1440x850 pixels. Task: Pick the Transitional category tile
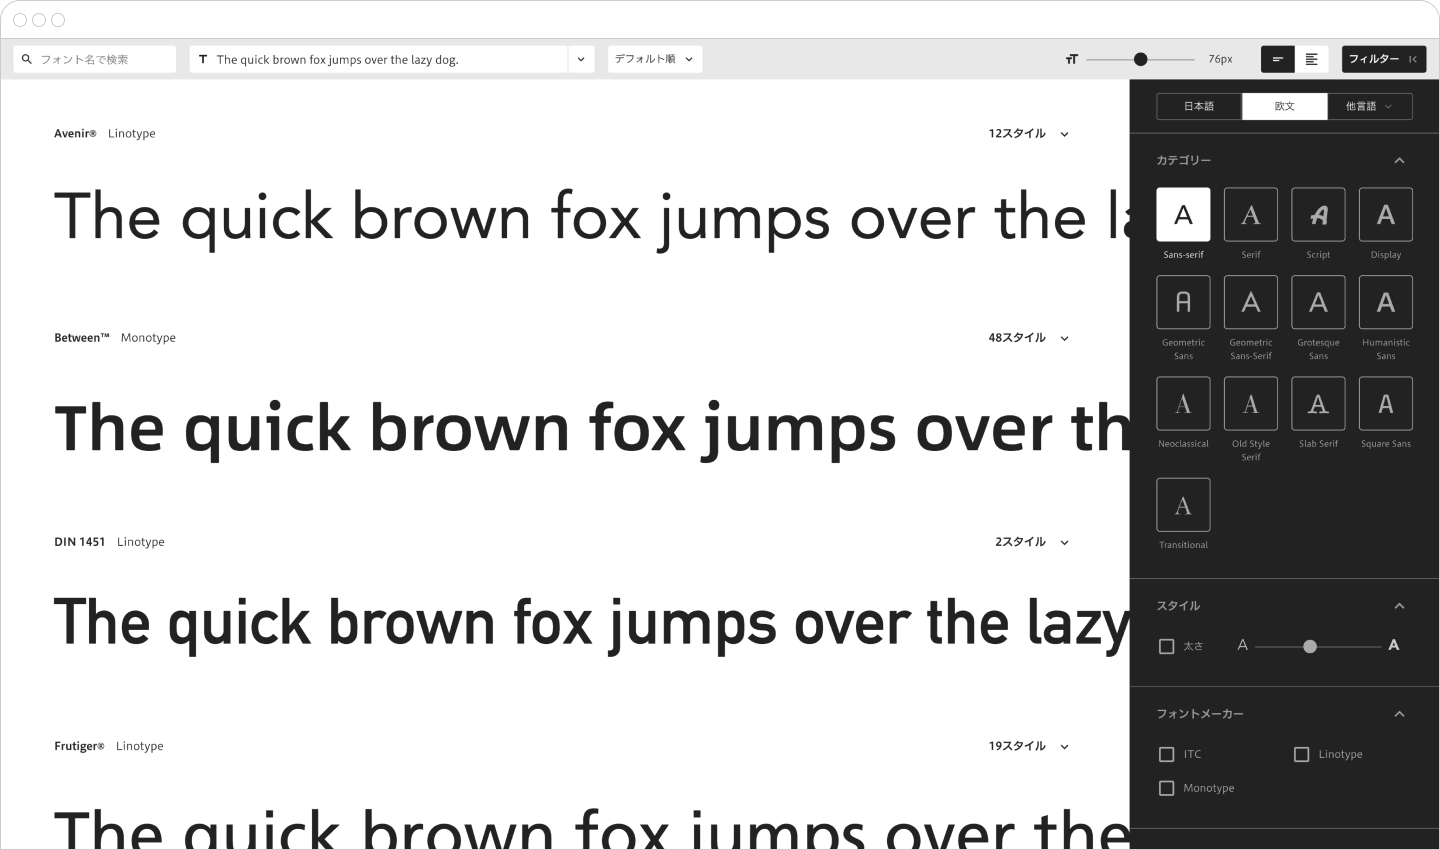(x=1183, y=504)
